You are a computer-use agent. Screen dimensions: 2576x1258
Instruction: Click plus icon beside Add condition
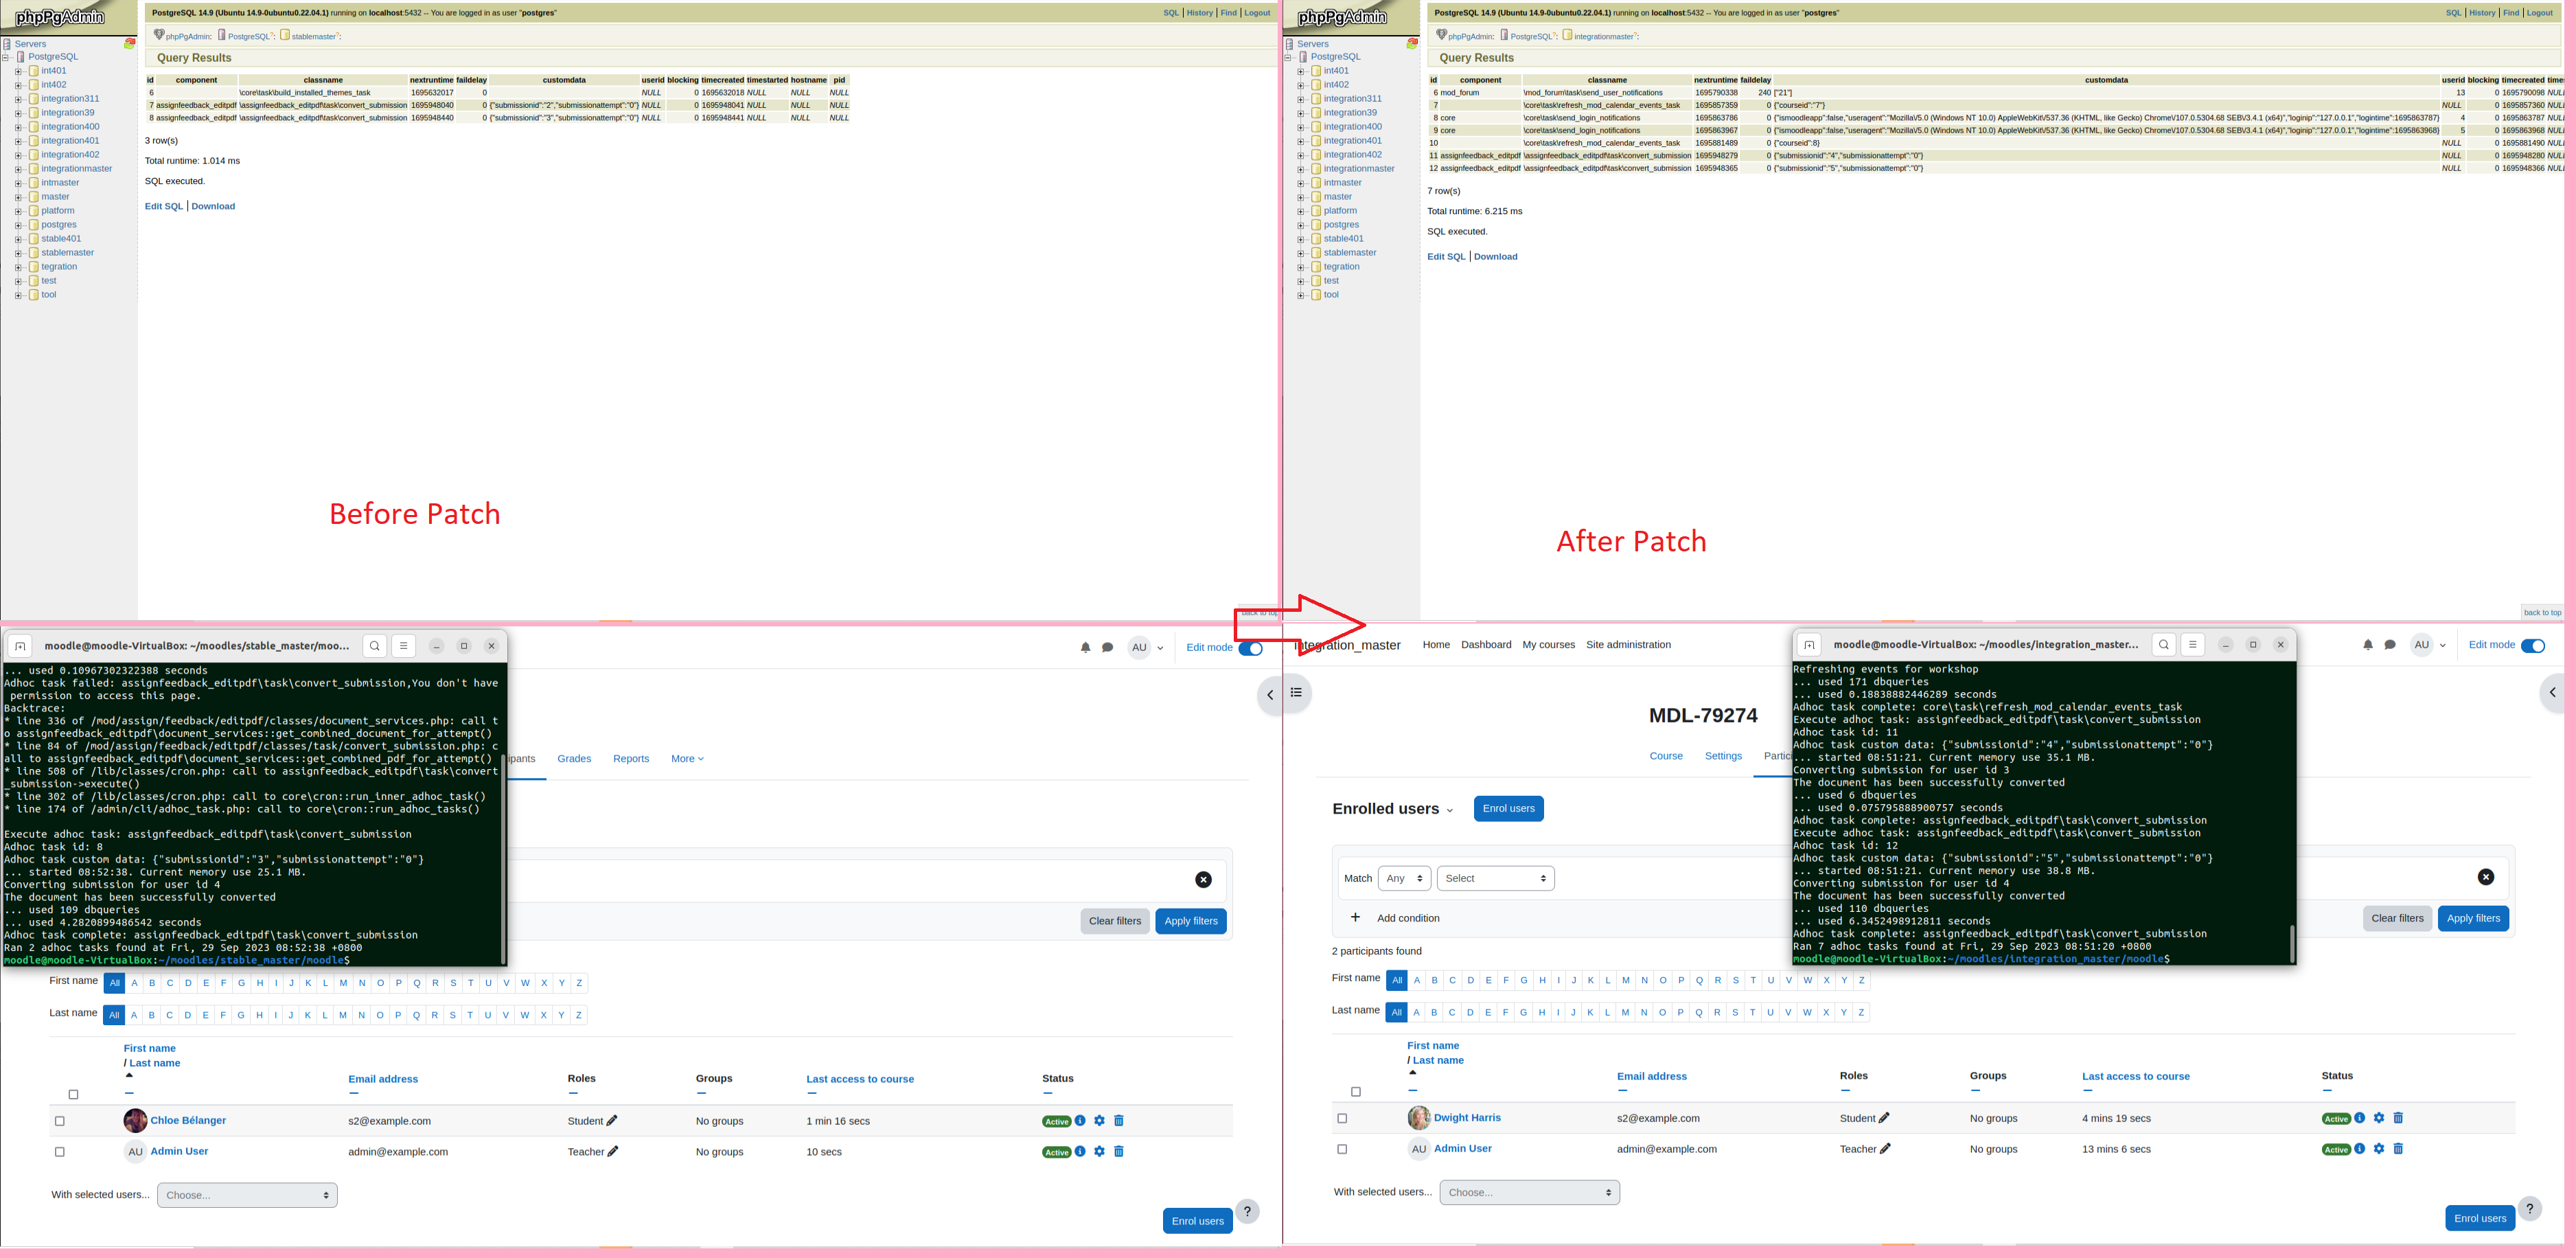click(1355, 918)
